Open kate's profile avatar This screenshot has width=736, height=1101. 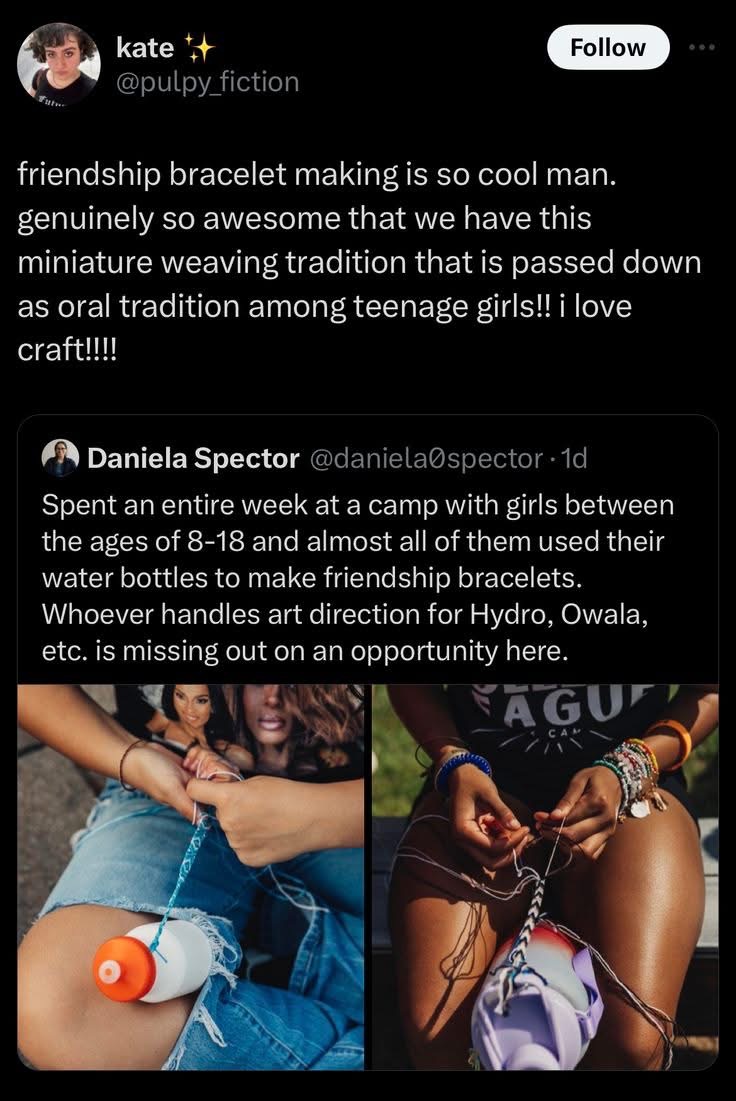tap(58, 64)
